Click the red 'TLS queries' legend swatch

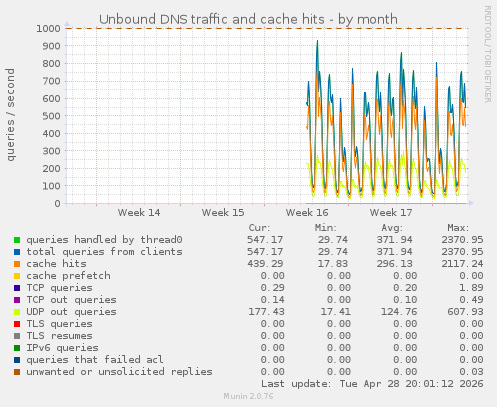(17, 324)
